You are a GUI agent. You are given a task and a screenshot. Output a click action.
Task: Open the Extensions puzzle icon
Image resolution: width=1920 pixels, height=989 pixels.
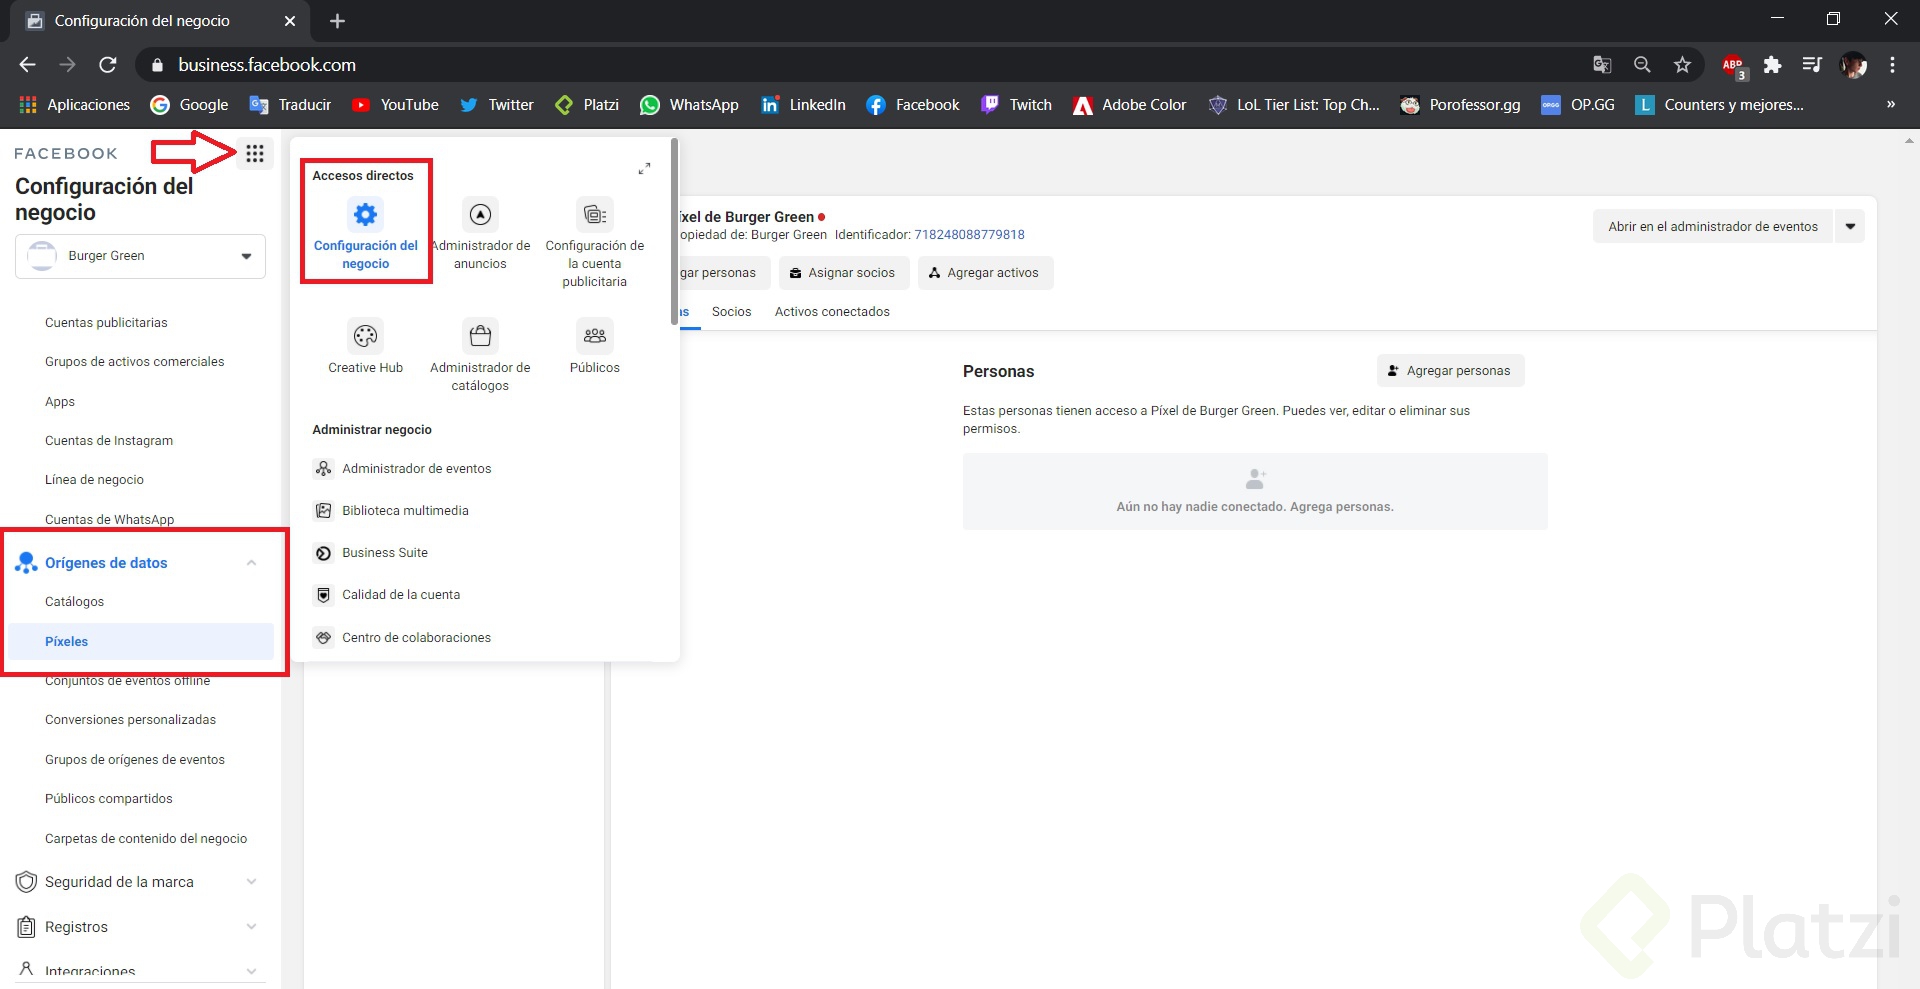[1772, 65]
